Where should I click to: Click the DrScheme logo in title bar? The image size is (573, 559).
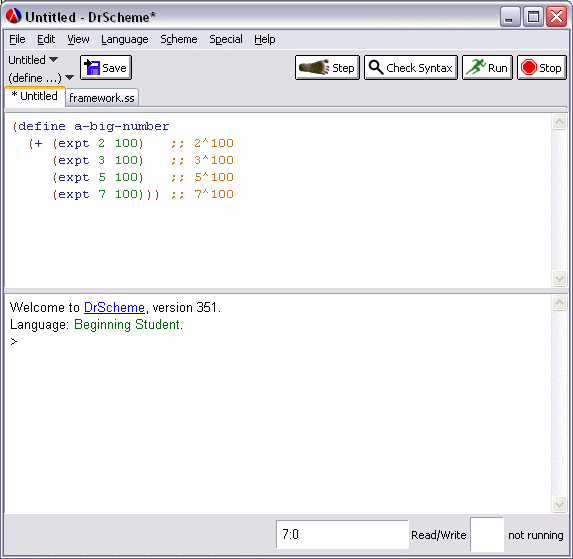[14, 16]
